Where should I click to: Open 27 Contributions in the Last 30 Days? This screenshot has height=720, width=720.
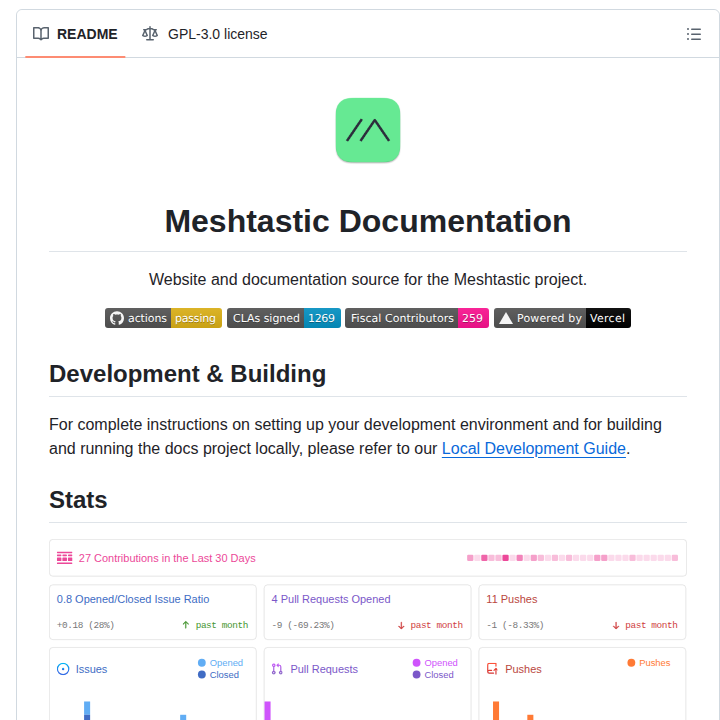[167, 558]
